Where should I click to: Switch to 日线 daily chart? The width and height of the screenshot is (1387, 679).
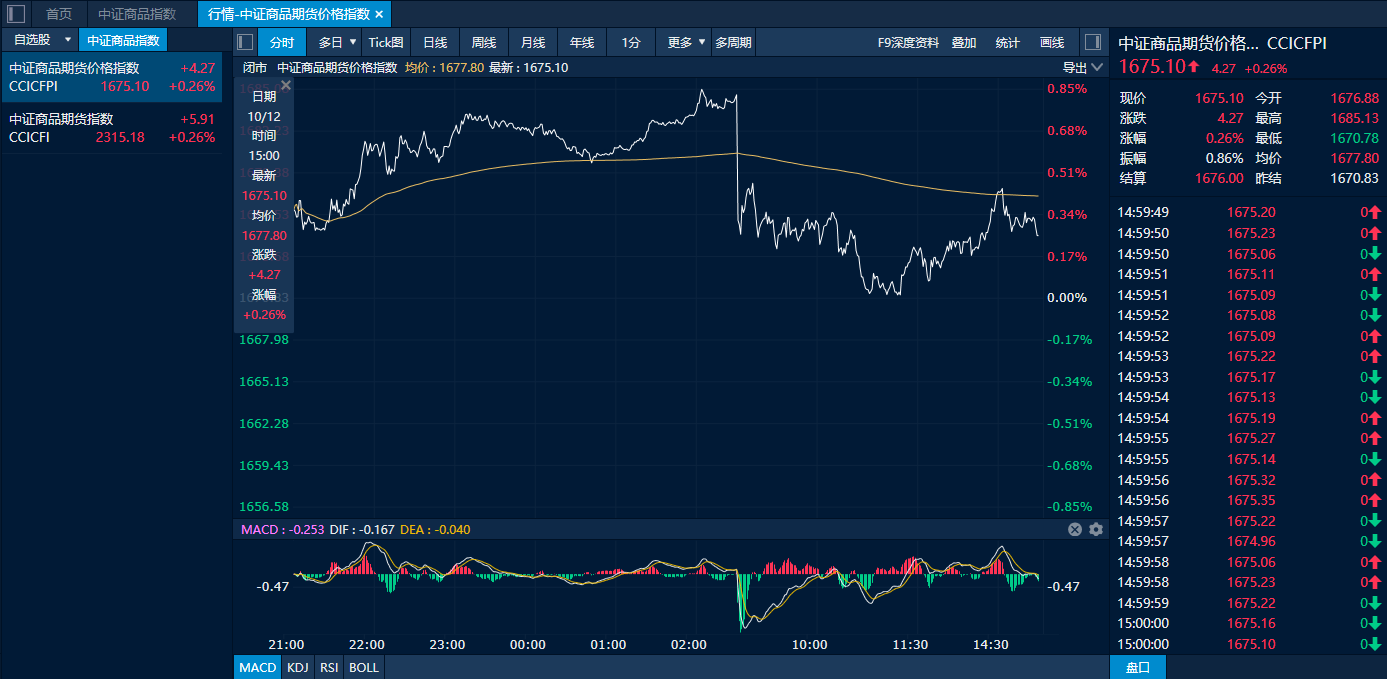coord(435,42)
